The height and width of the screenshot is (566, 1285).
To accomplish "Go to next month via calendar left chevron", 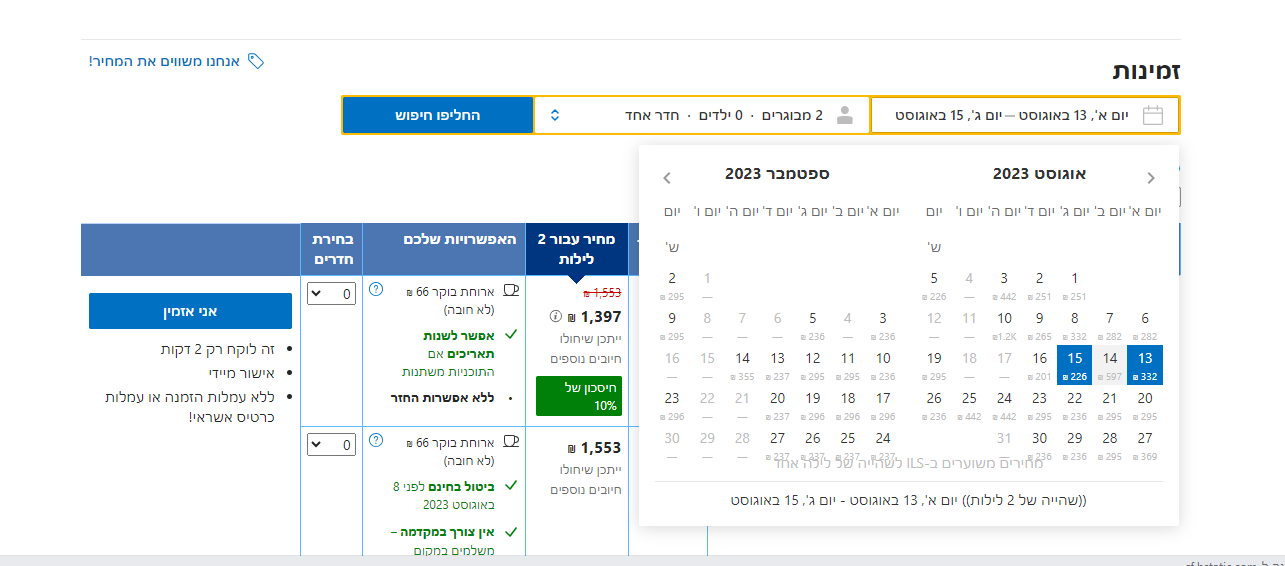I will (x=667, y=178).
